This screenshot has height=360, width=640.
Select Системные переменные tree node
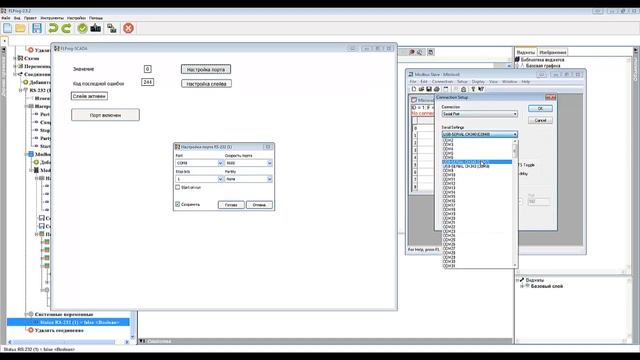(64, 314)
